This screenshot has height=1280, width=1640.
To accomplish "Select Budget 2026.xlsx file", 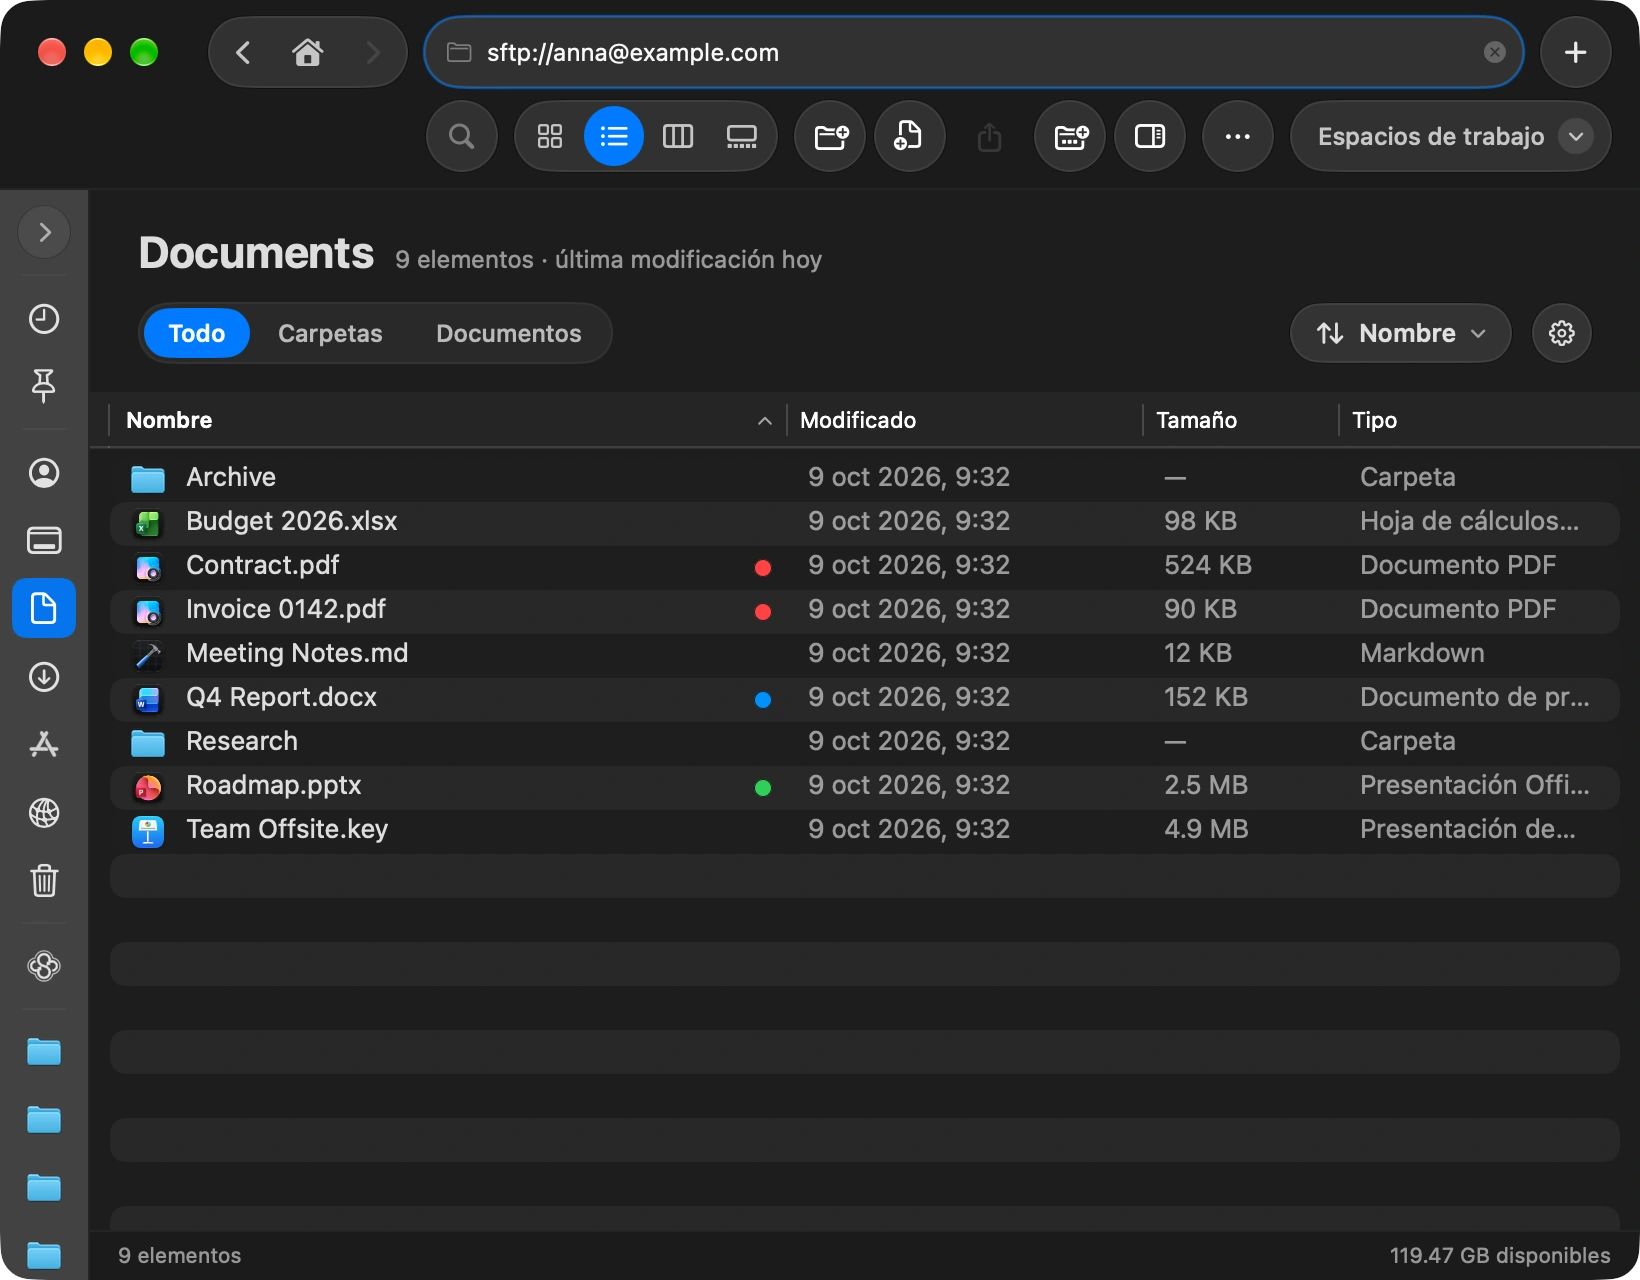I will tap(864, 521).
